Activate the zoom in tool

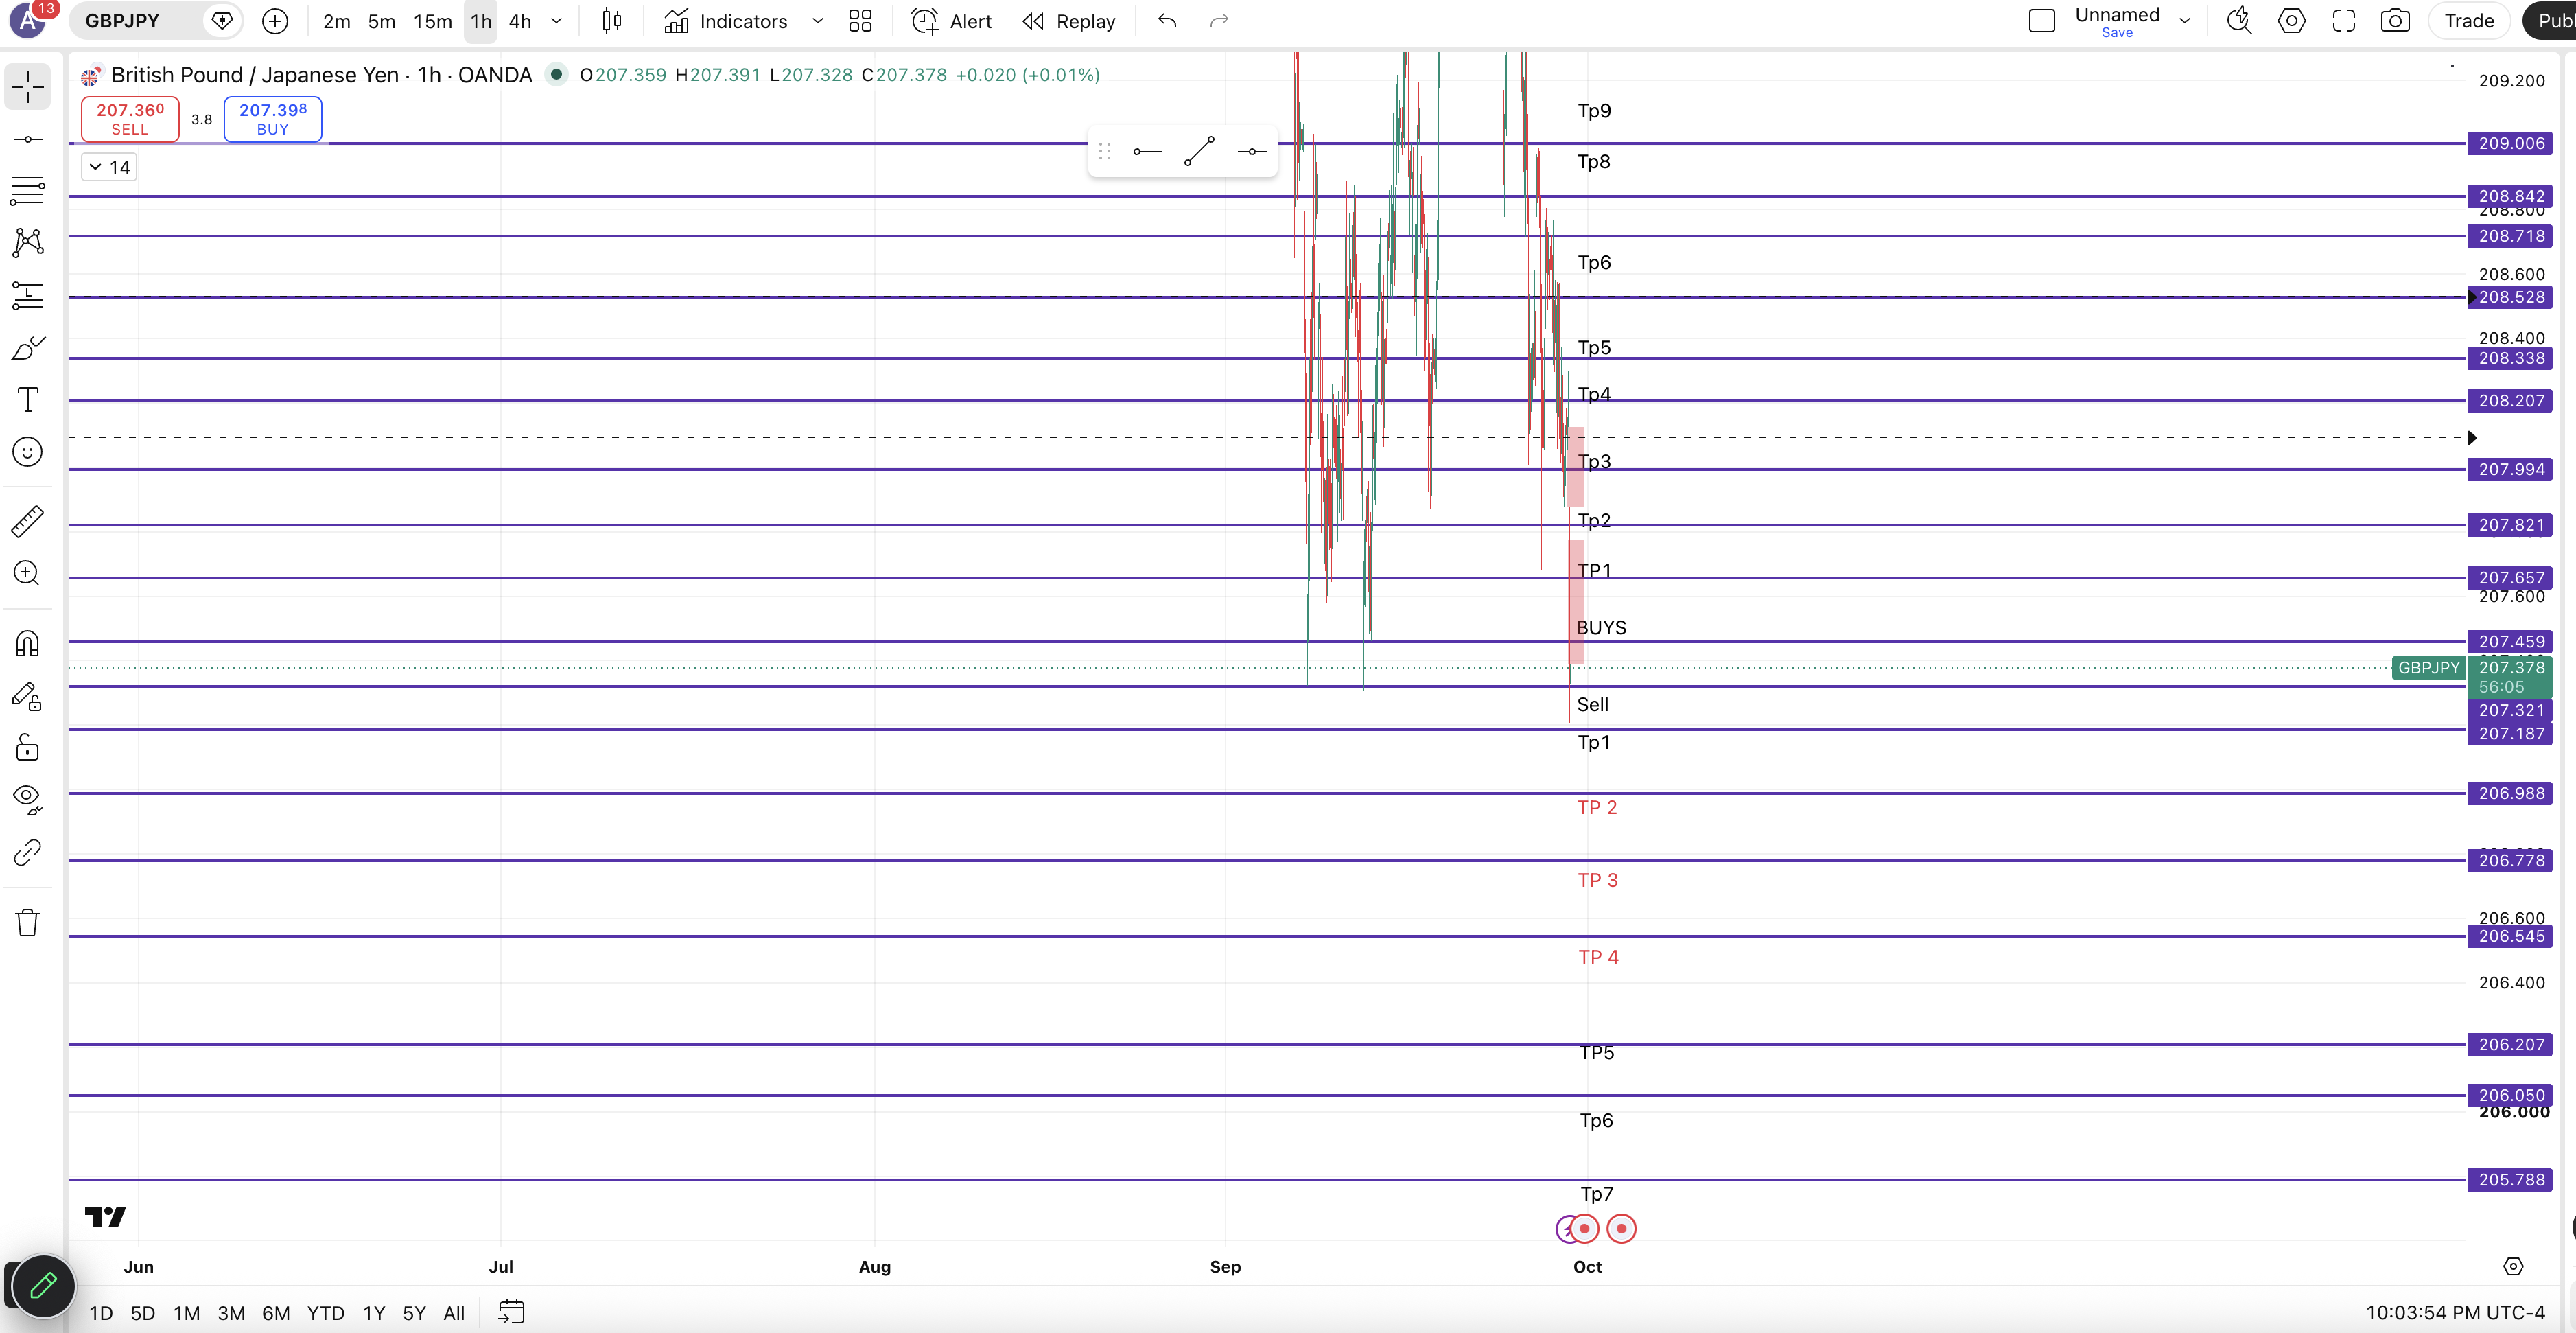point(28,573)
